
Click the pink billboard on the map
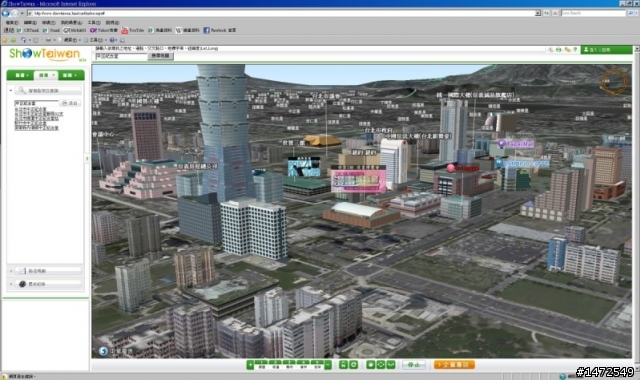click(x=358, y=179)
